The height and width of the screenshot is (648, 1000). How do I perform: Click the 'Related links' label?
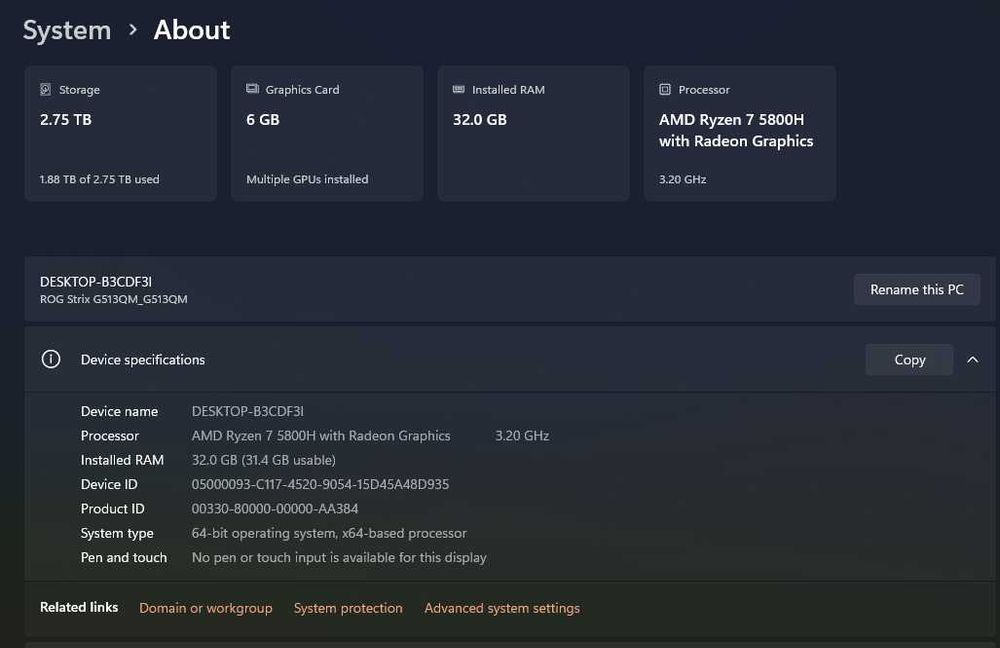pos(79,607)
